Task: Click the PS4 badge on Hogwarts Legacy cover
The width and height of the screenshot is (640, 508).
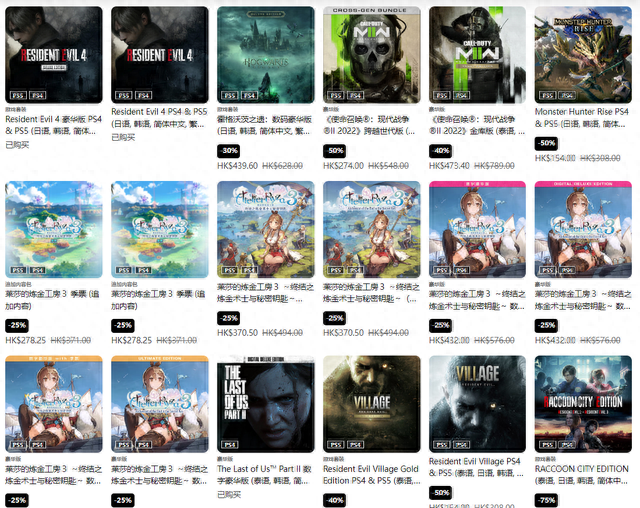Action: coord(249,95)
